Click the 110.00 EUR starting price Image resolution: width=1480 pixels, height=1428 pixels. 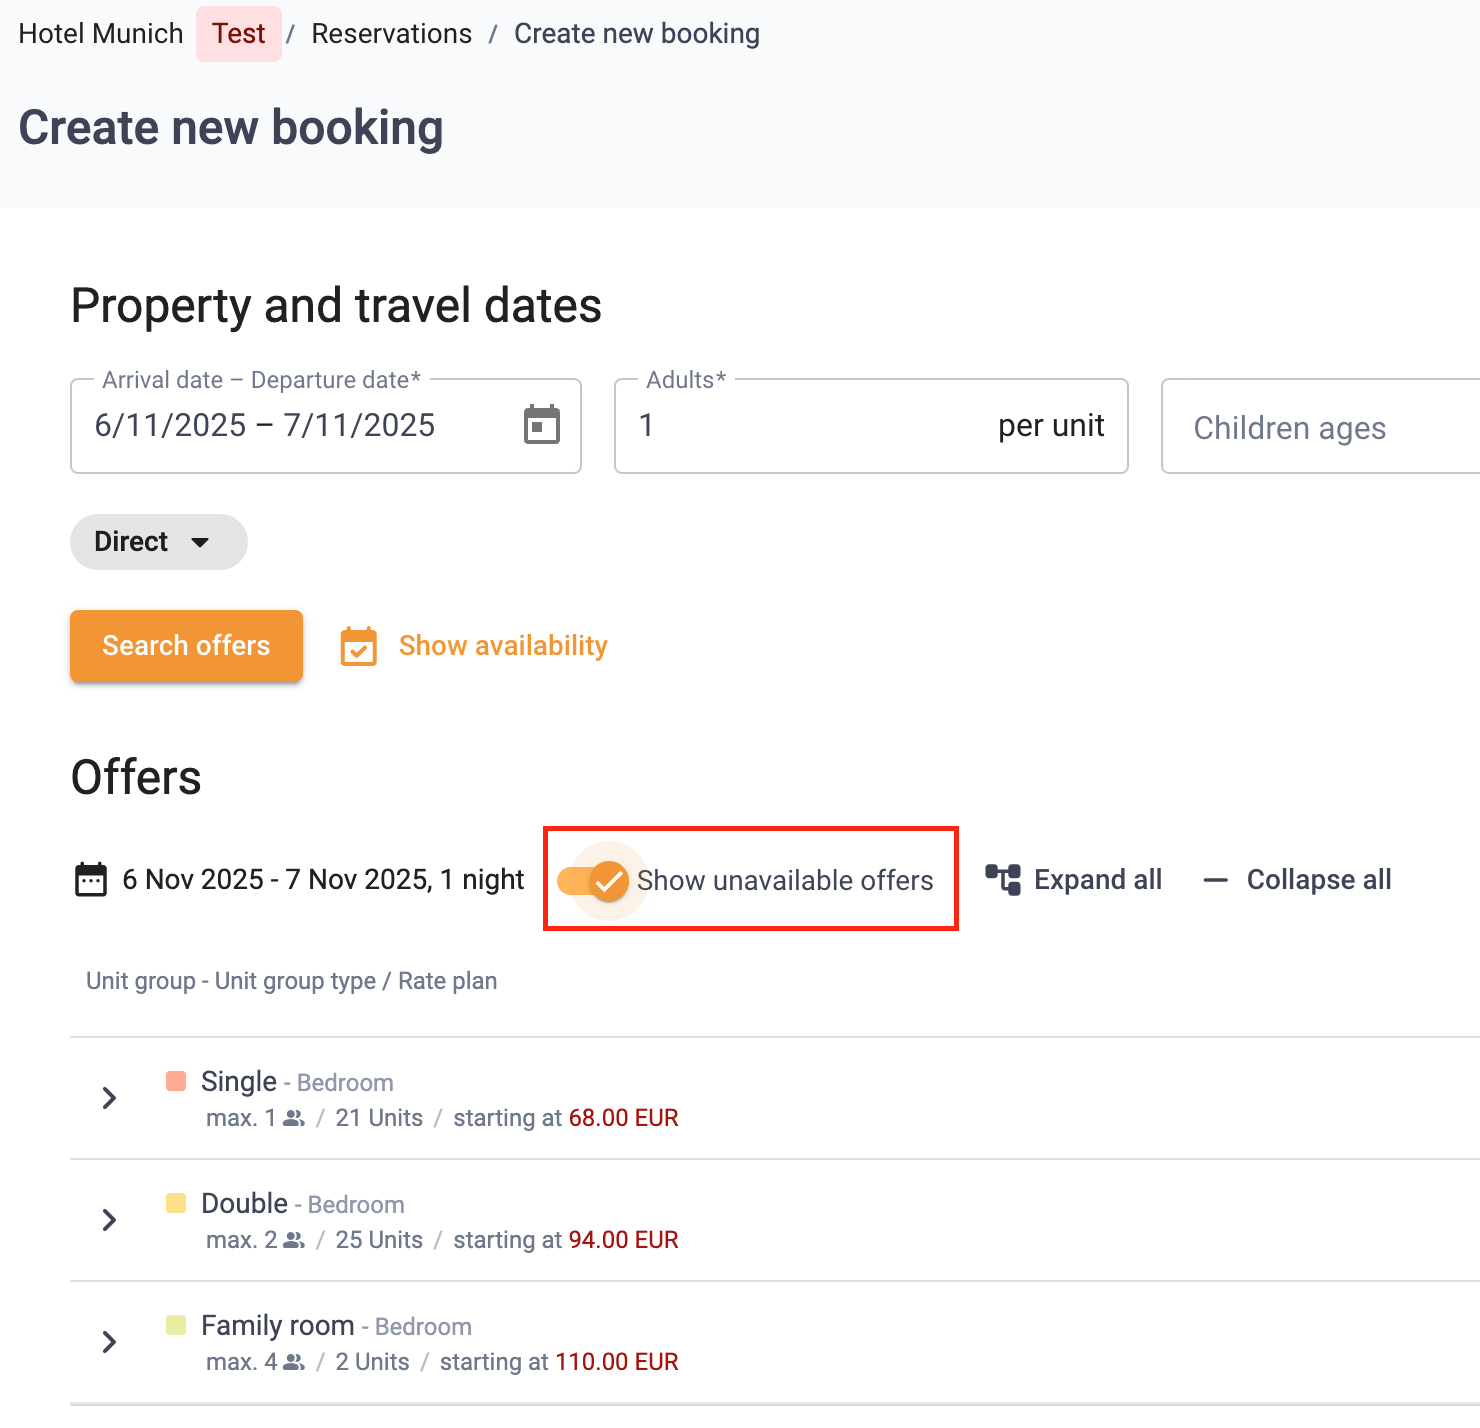coord(617,1362)
